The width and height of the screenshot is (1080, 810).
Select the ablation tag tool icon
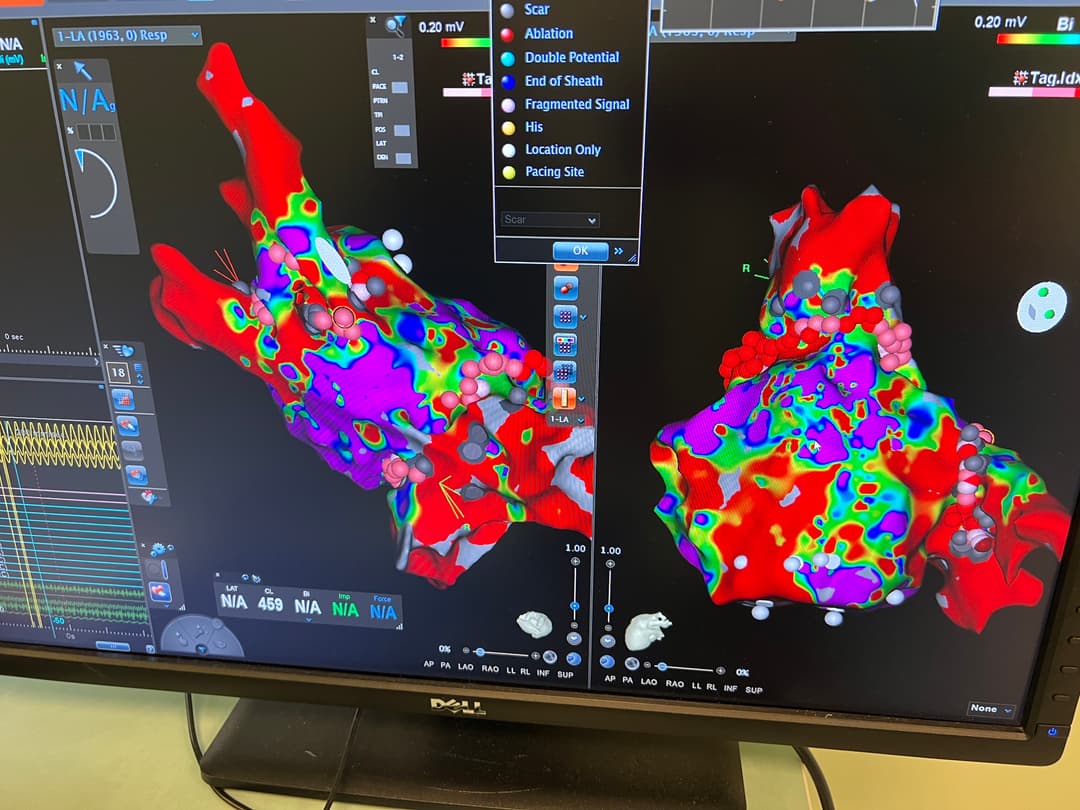click(565, 289)
